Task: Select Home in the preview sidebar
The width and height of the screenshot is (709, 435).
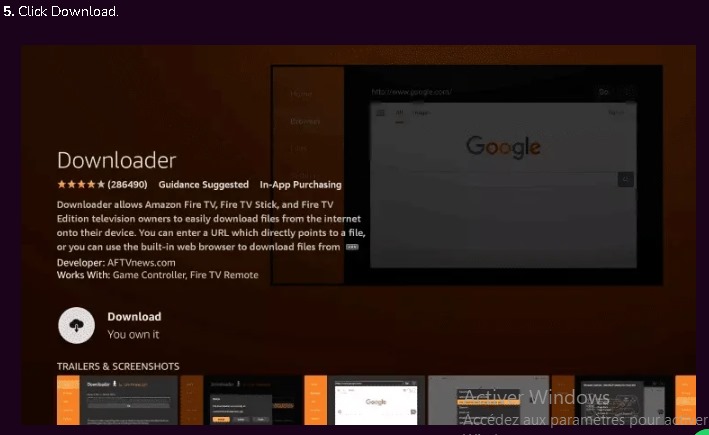Action: (x=300, y=93)
